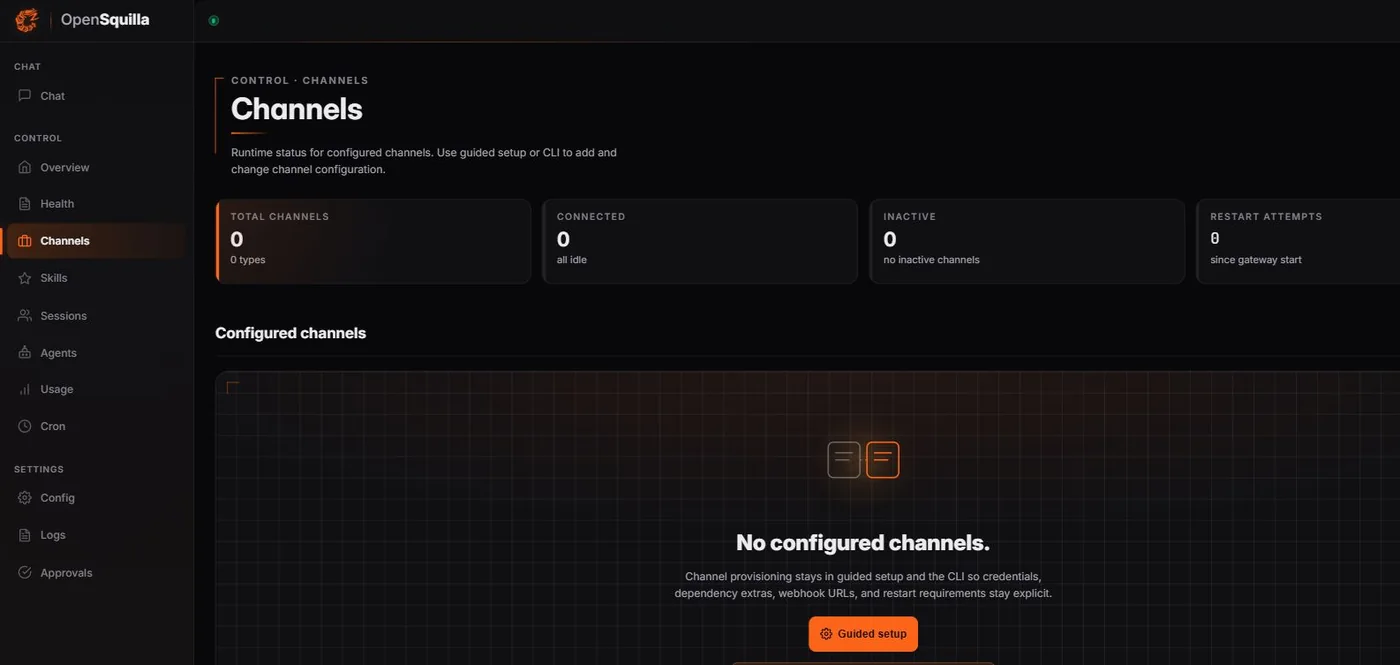
Task: Click the Overview house icon
Action: 25,168
